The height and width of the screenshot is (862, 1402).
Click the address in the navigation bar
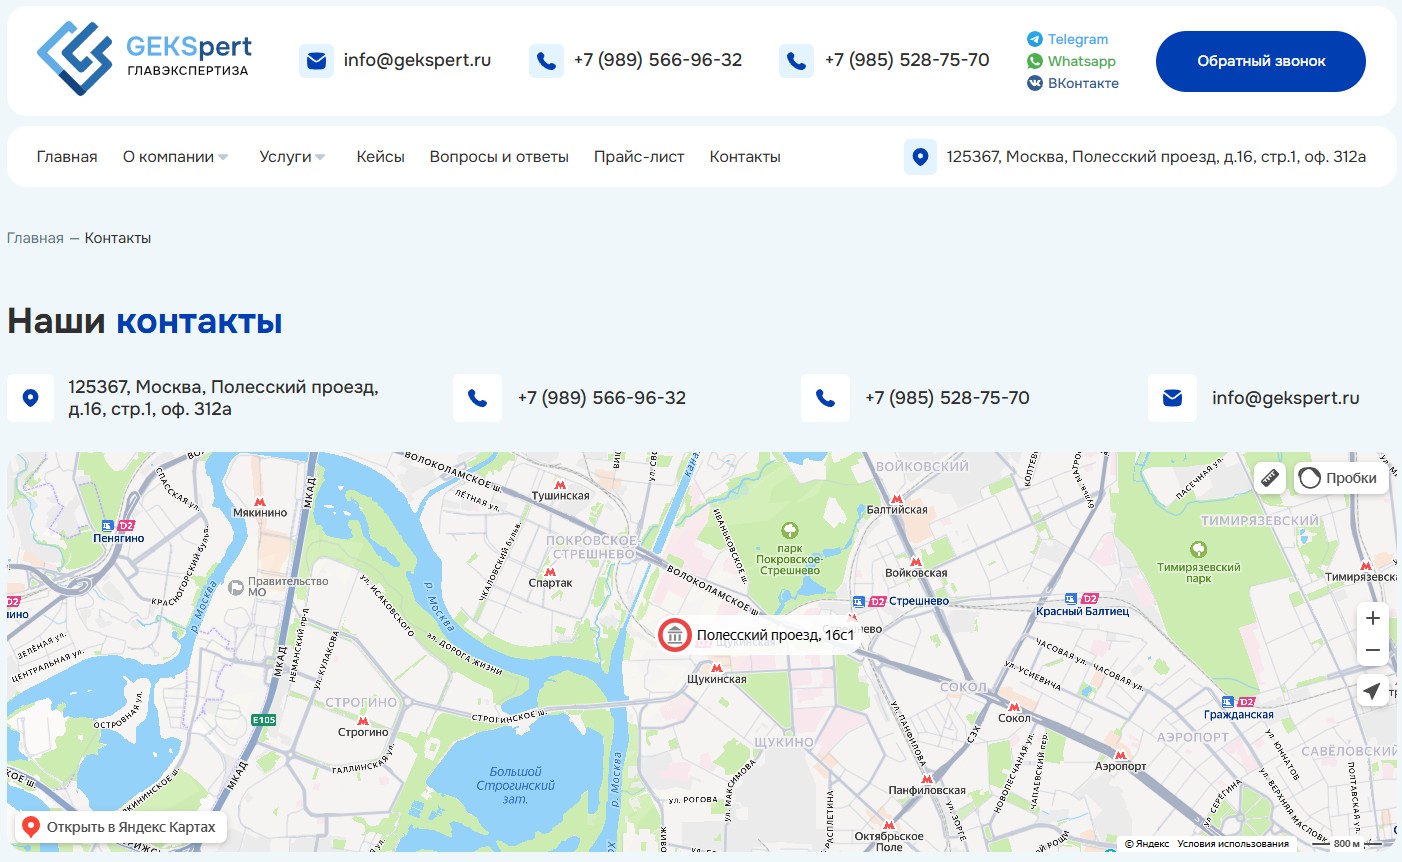pos(1156,157)
